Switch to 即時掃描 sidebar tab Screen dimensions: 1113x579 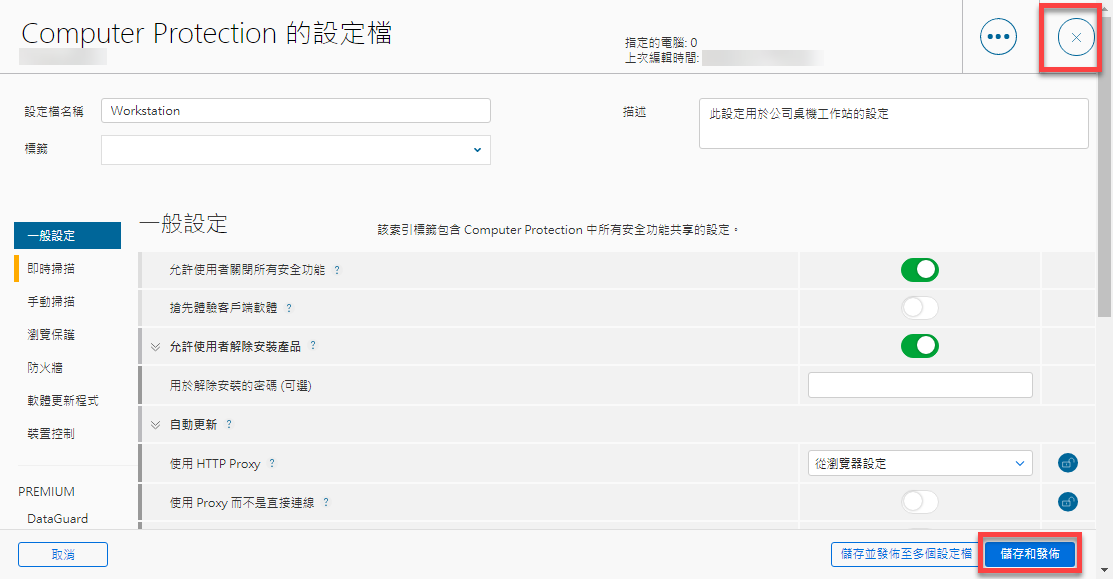[51, 269]
